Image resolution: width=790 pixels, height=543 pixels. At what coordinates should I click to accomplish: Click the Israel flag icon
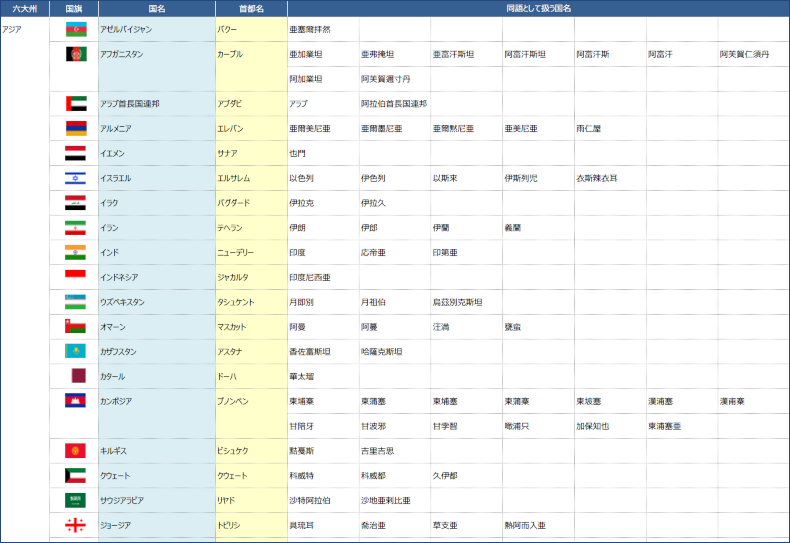click(75, 178)
